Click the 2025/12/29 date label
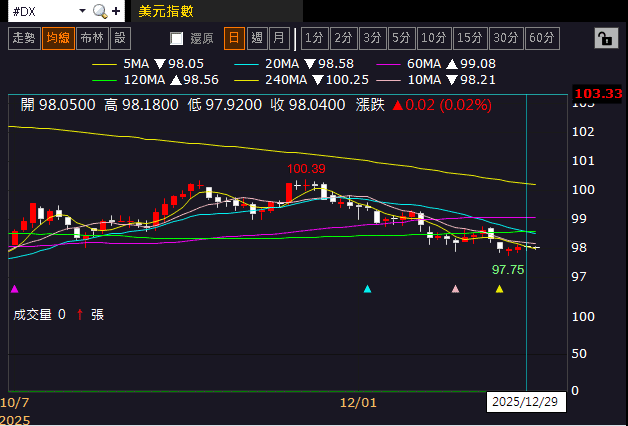This screenshot has height=426, width=628. pyautogui.click(x=526, y=402)
